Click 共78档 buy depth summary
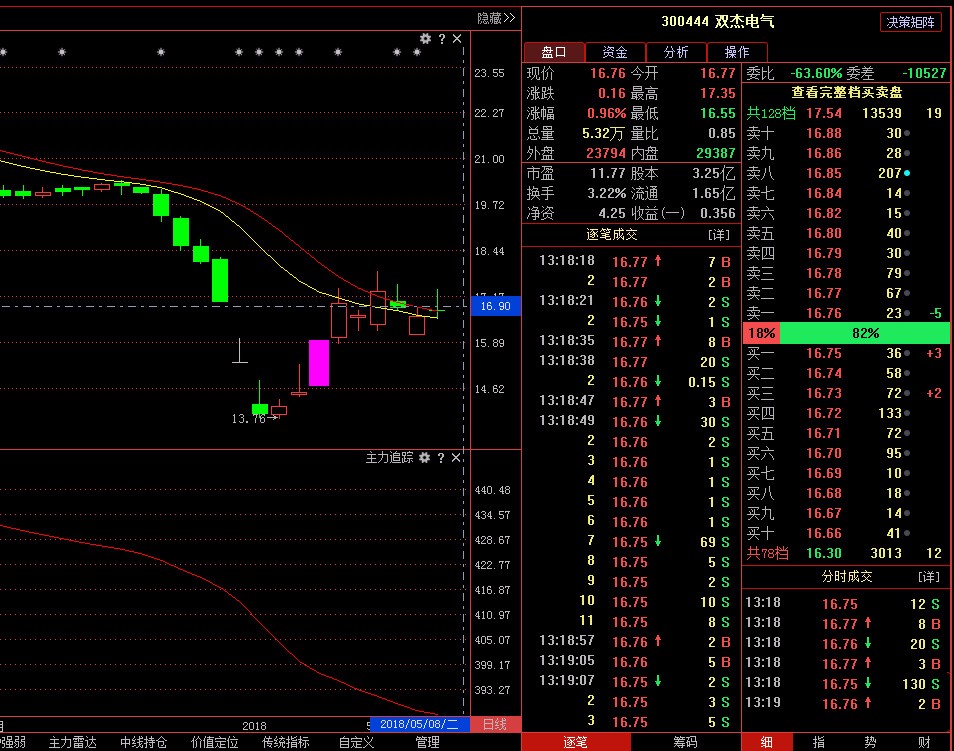Viewport: 954px width, 751px height. click(x=767, y=553)
